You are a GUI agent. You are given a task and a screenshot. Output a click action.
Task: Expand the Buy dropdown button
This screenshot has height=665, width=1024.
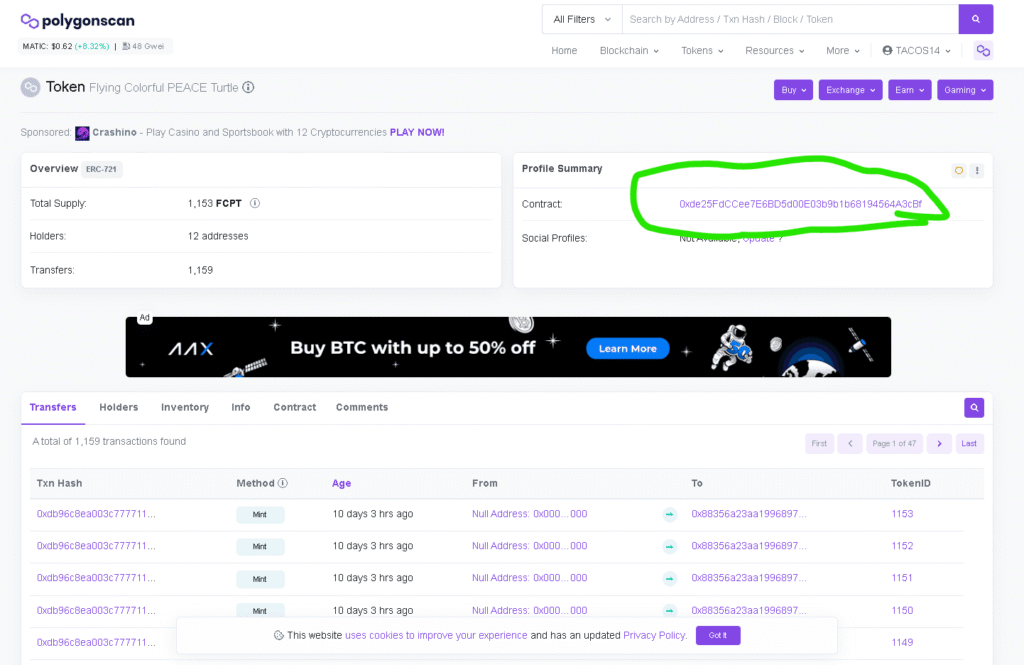pos(793,90)
